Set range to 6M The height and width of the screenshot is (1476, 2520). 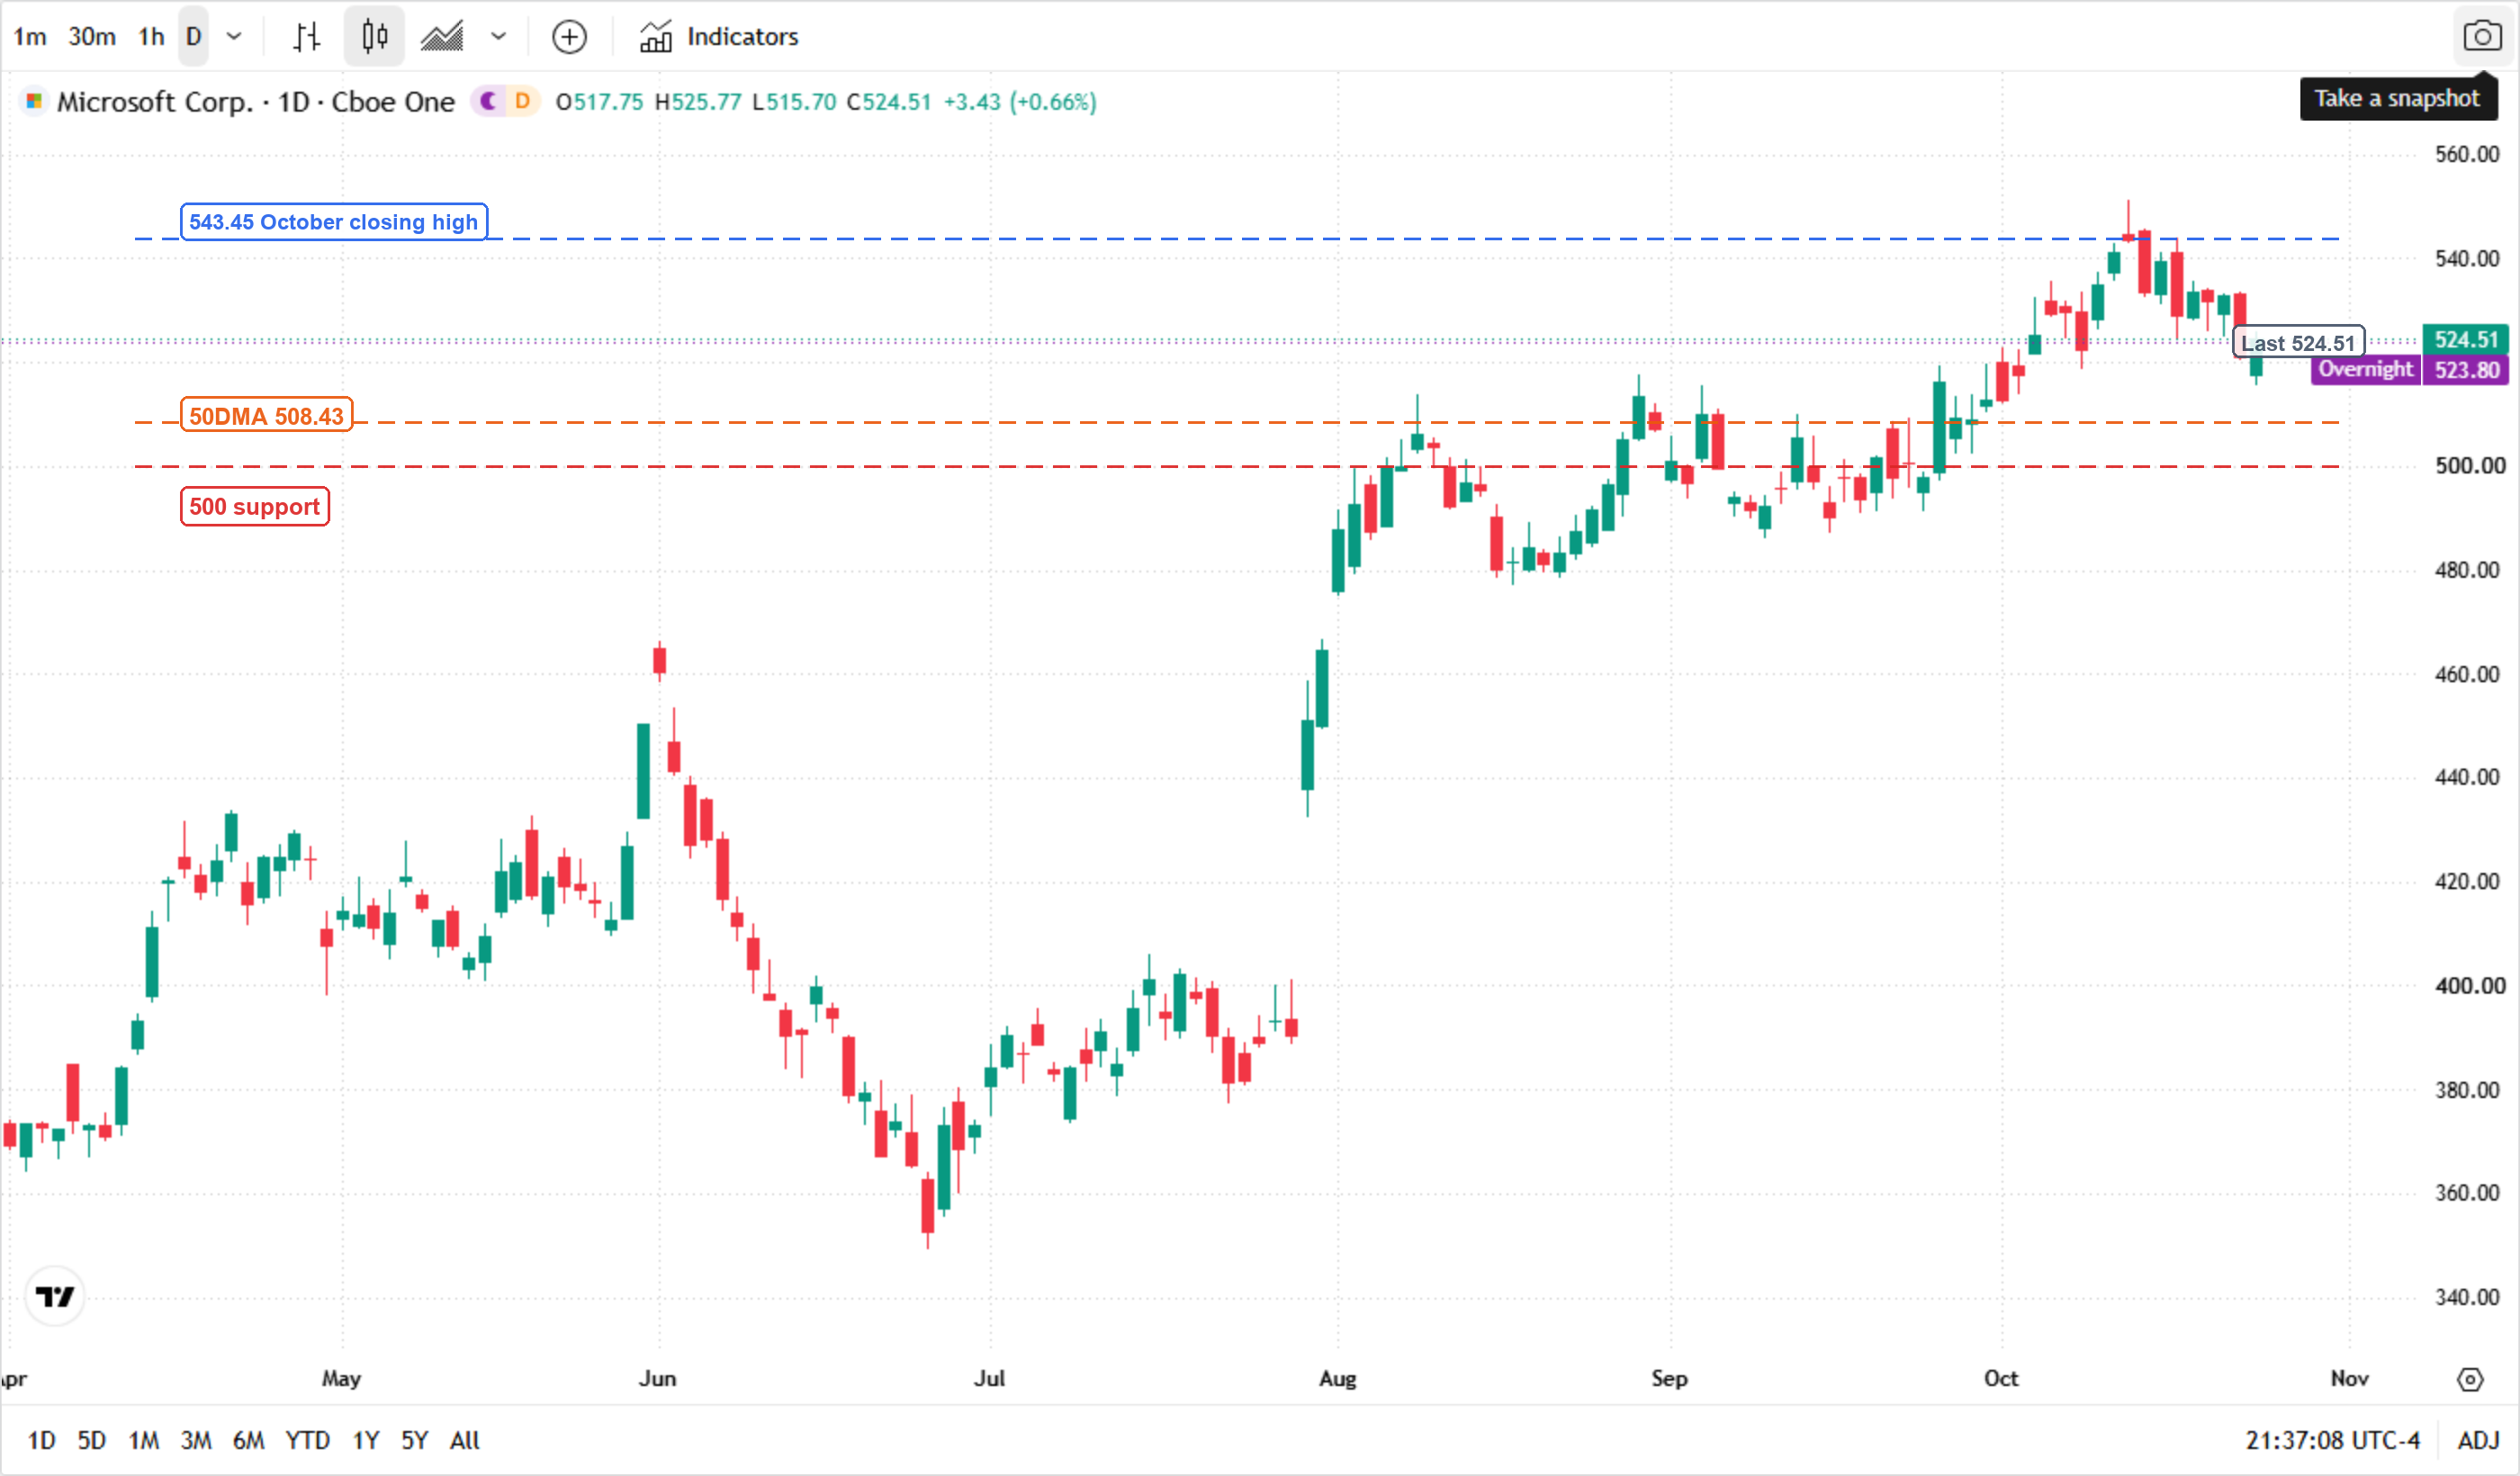point(248,1441)
